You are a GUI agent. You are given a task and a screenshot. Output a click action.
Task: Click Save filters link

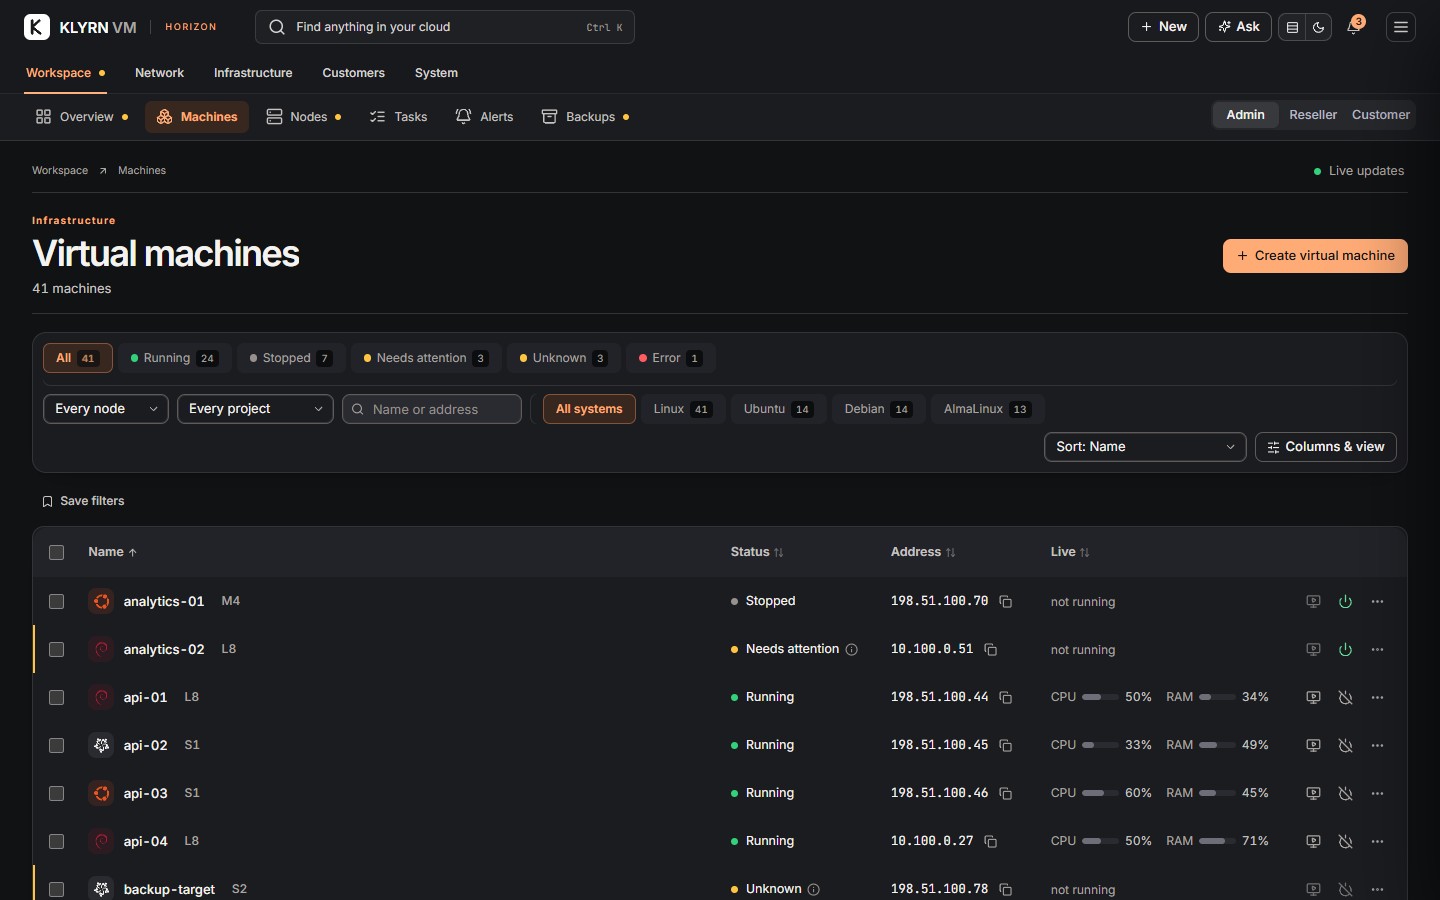(x=83, y=501)
